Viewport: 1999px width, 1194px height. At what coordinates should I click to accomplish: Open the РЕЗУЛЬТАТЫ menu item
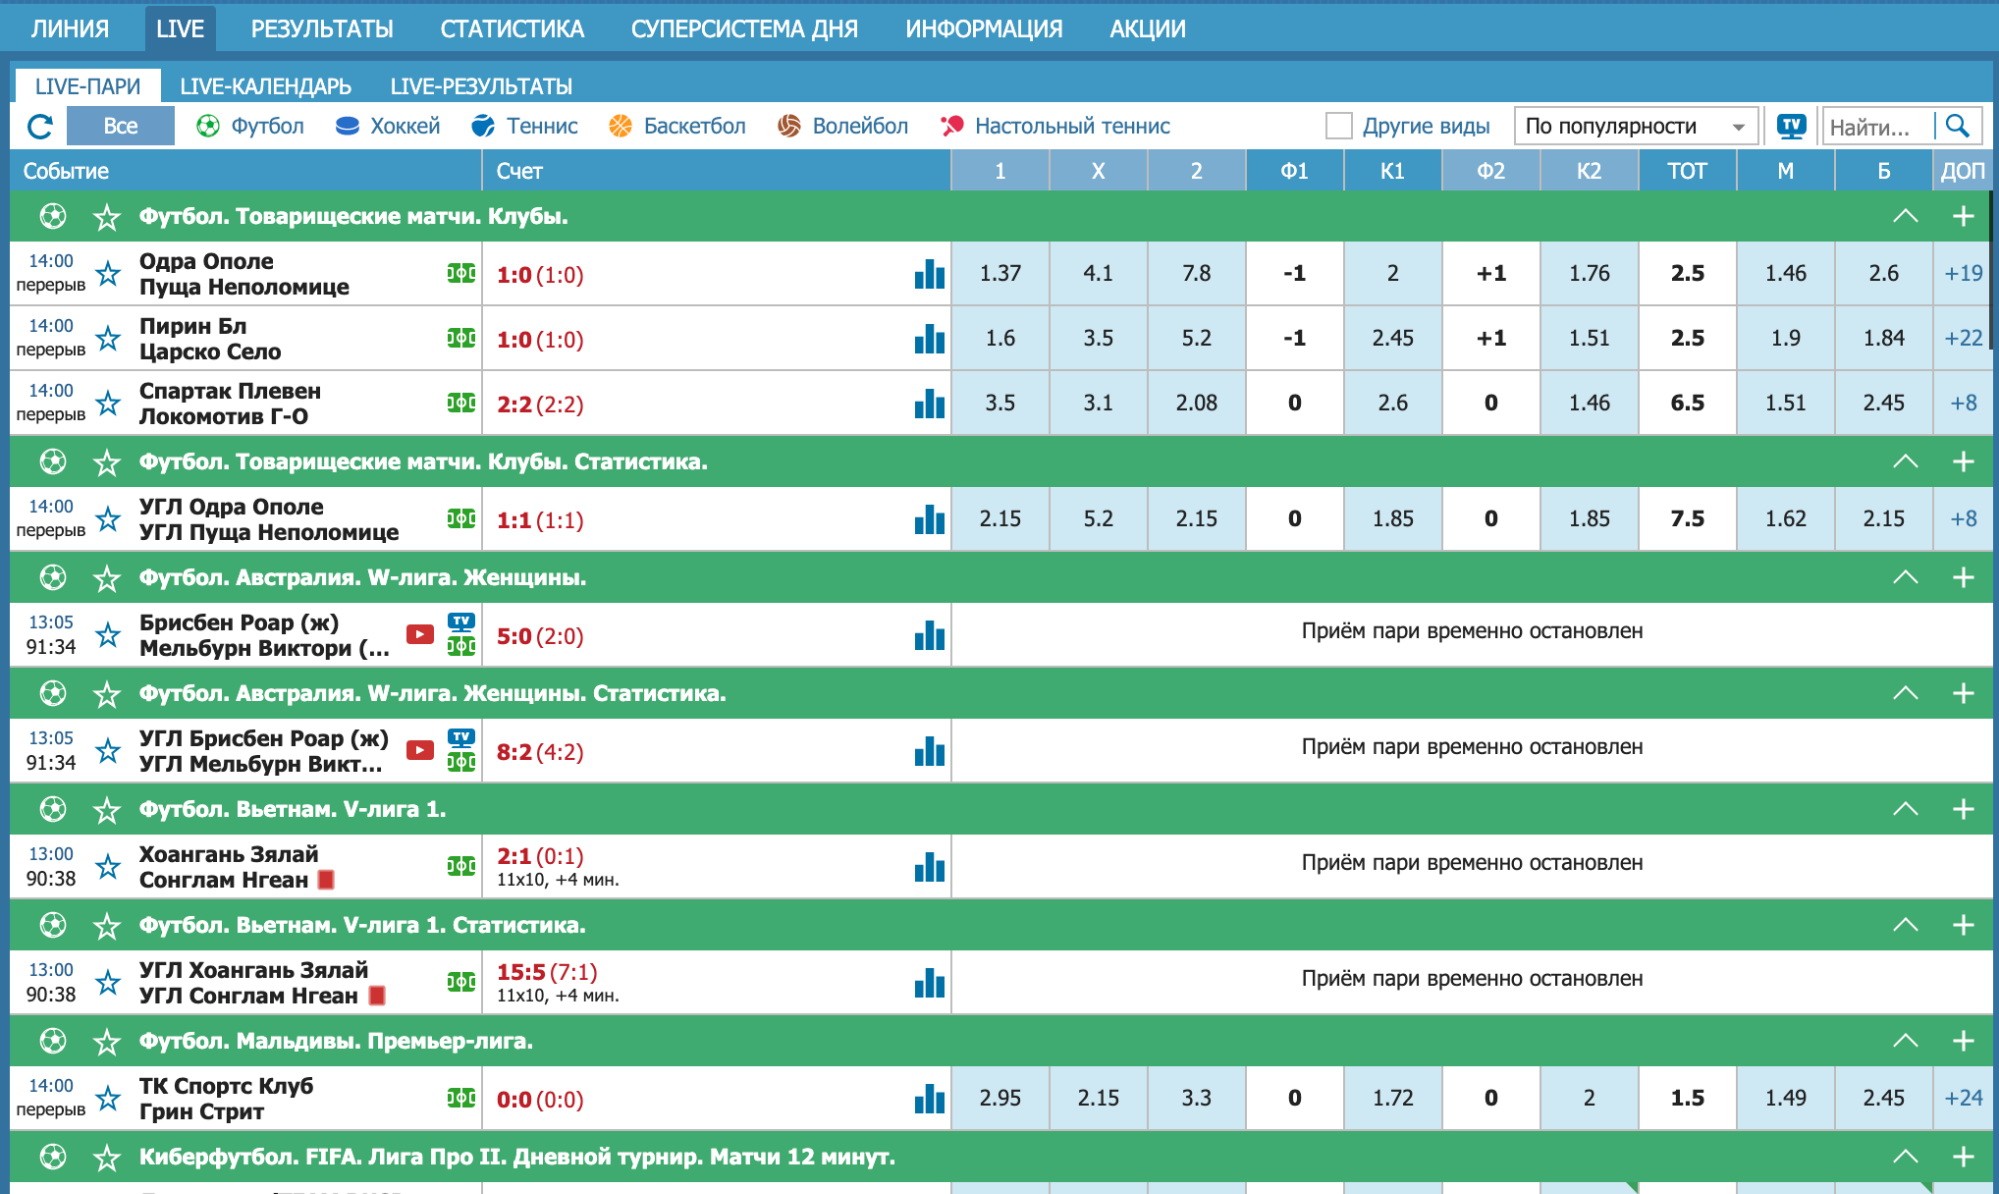(x=321, y=29)
